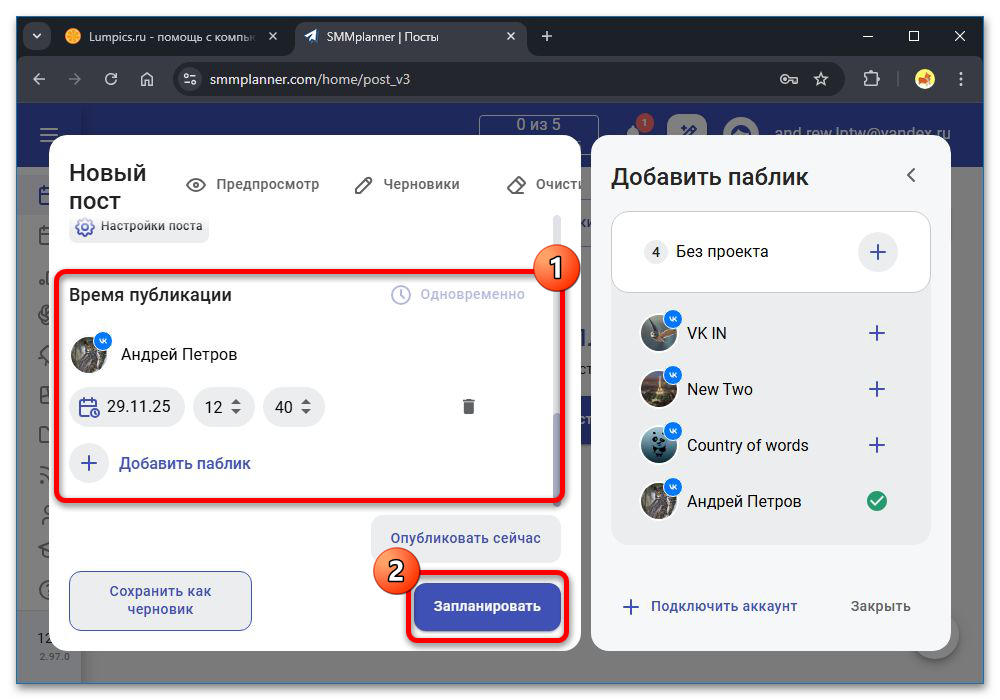Delete Андрей Петров schedule with trash icon
The width and height of the screenshot is (1000, 700).
(469, 406)
